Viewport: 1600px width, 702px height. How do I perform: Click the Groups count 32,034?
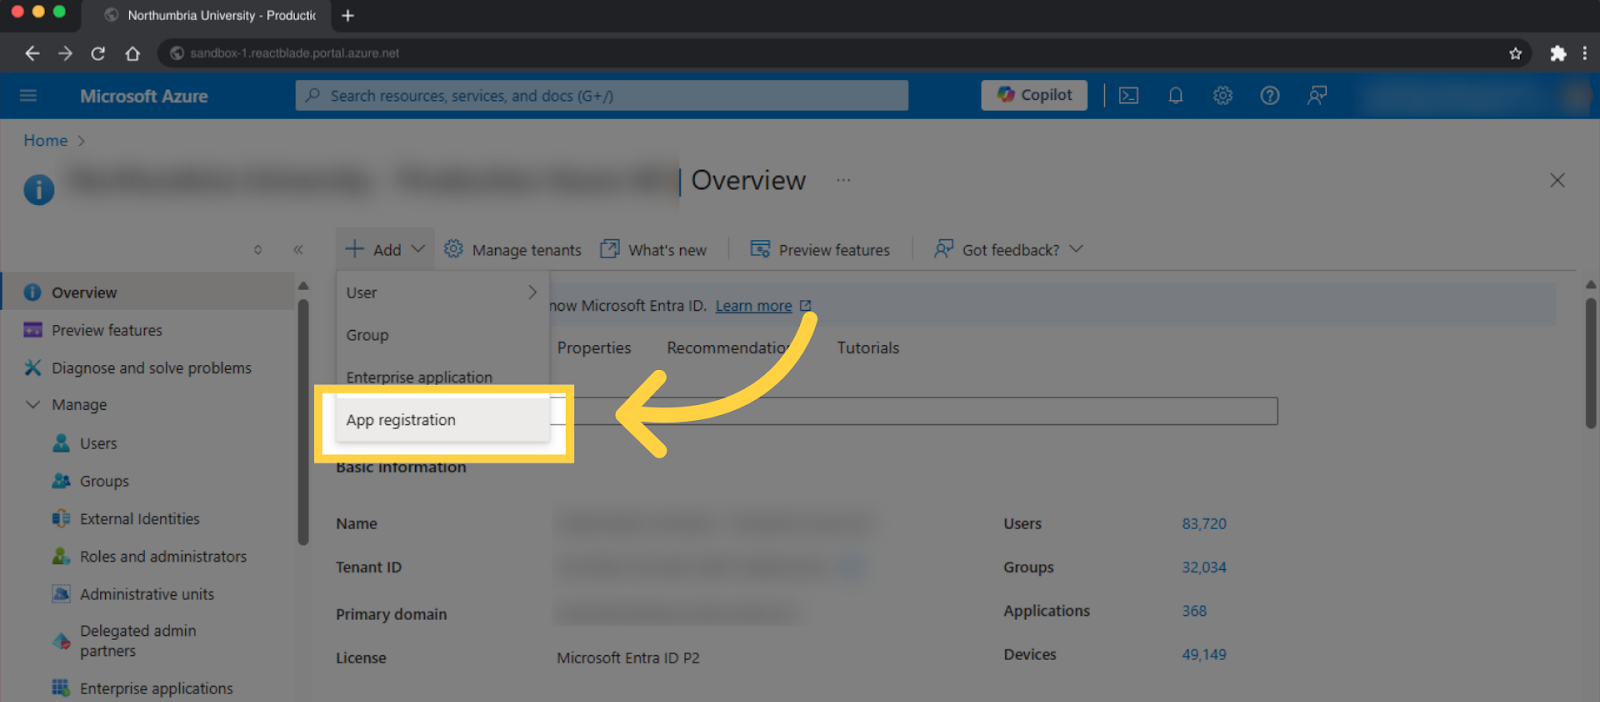[1204, 567]
